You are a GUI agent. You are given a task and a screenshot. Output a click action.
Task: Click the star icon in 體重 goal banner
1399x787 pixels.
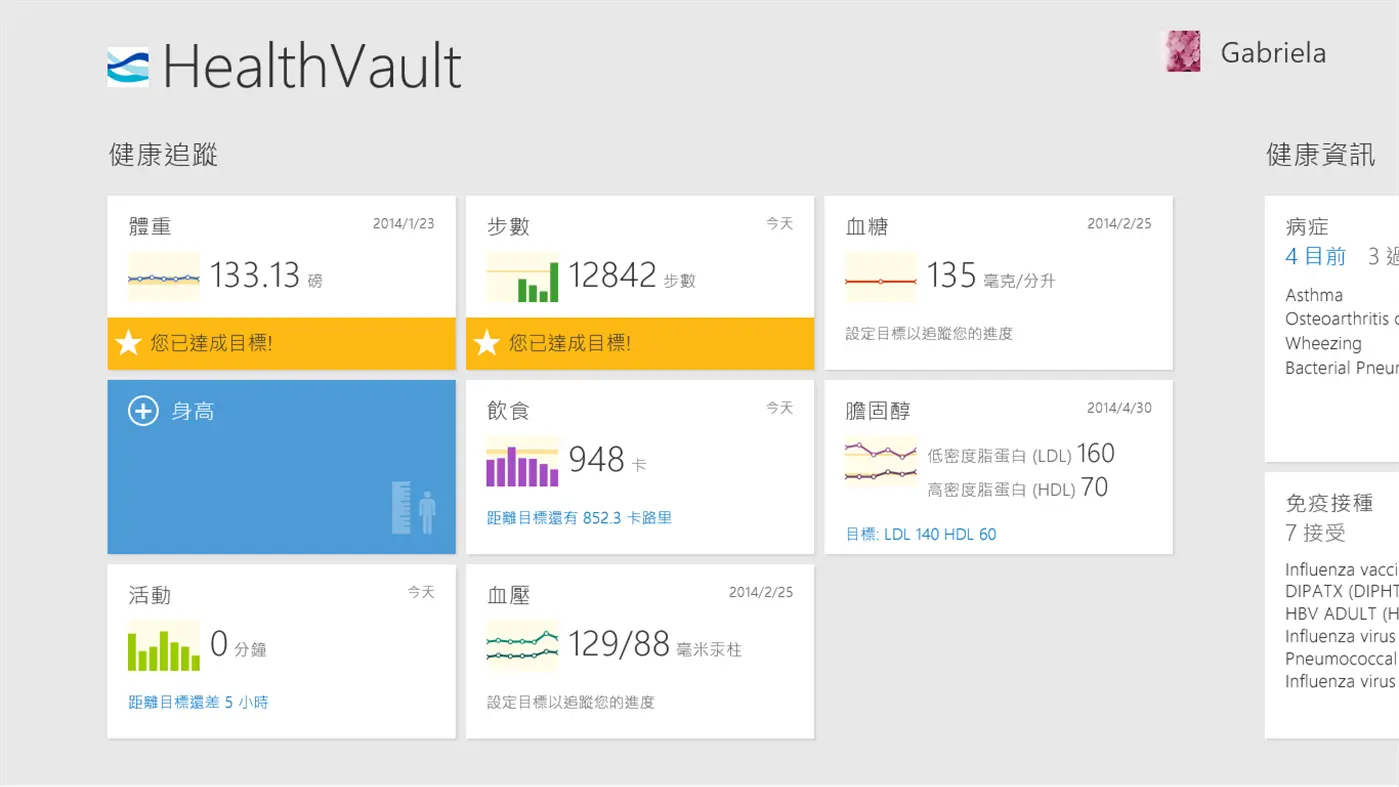(128, 343)
